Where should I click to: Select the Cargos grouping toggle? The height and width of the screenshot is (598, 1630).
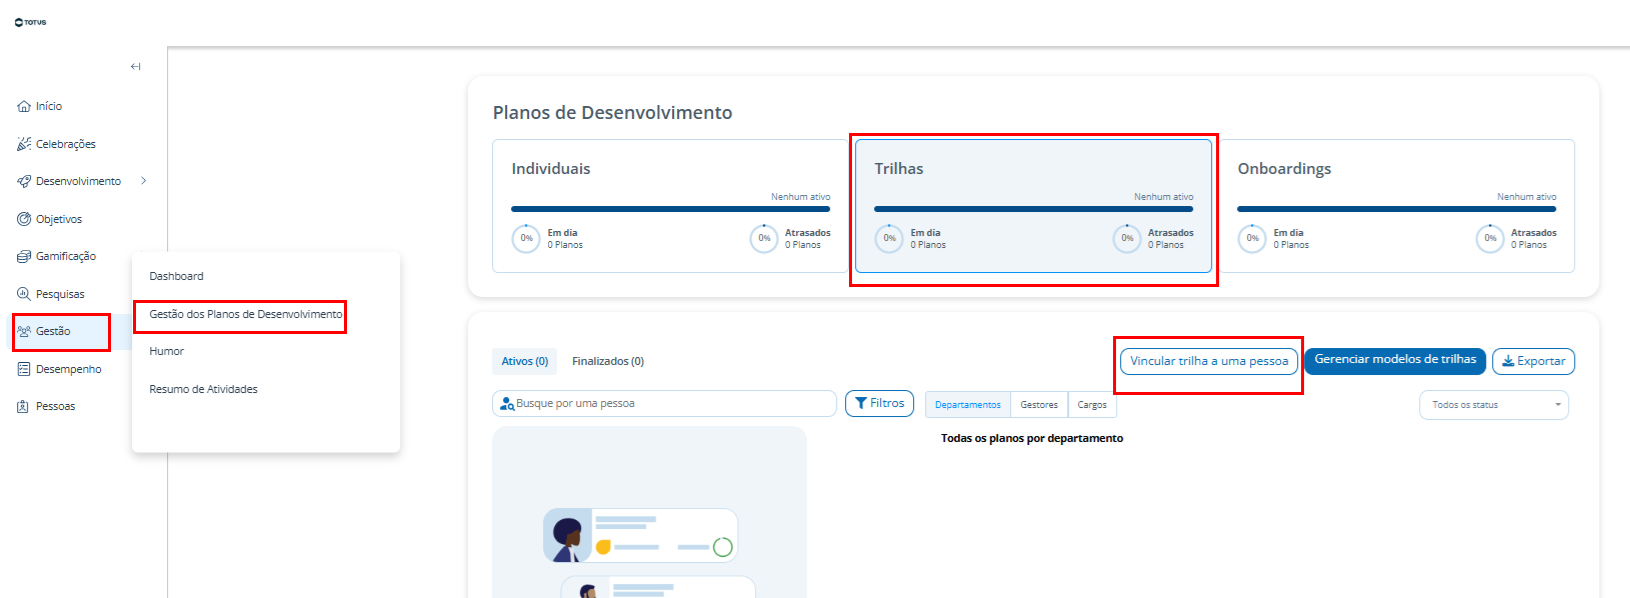pos(1092,405)
